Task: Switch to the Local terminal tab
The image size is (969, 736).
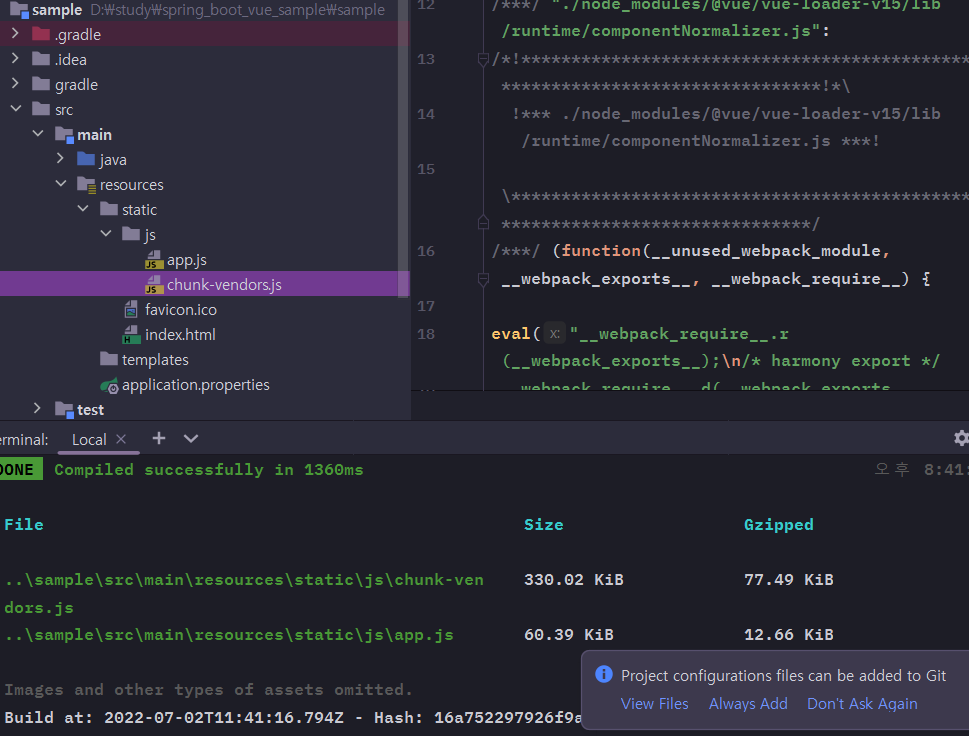Action: click(x=88, y=438)
